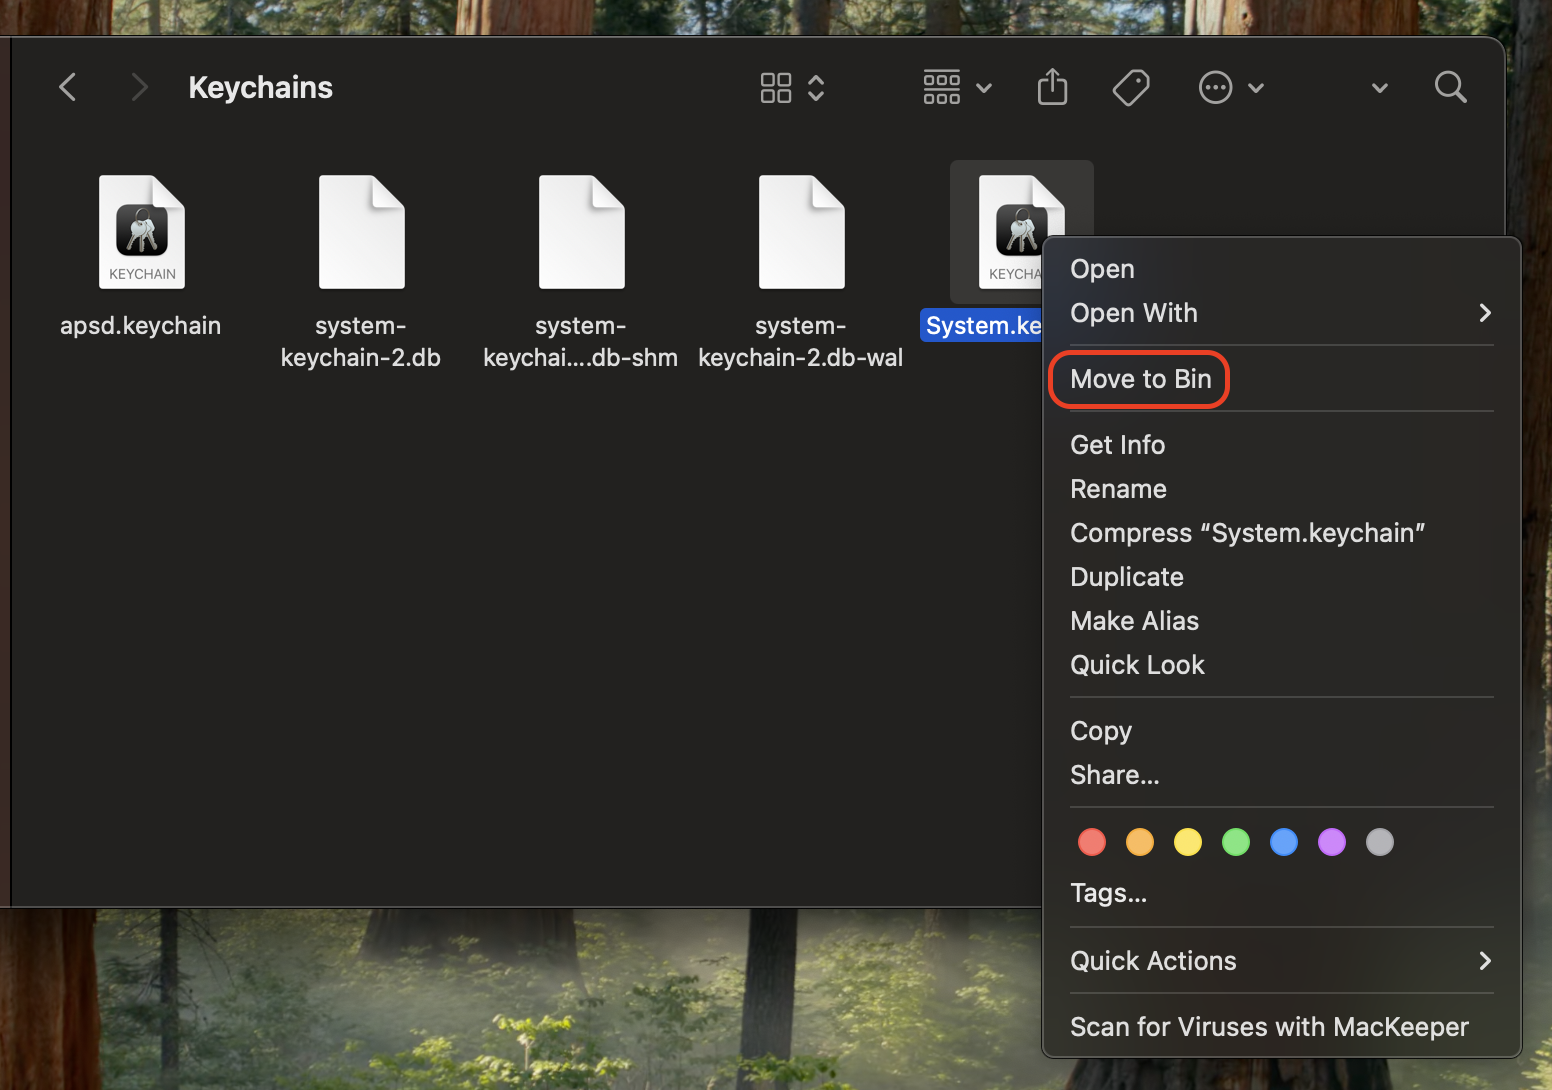Click the Search magnifier icon
The height and width of the screenshot is (1090, 1552).
(1450, 87)
